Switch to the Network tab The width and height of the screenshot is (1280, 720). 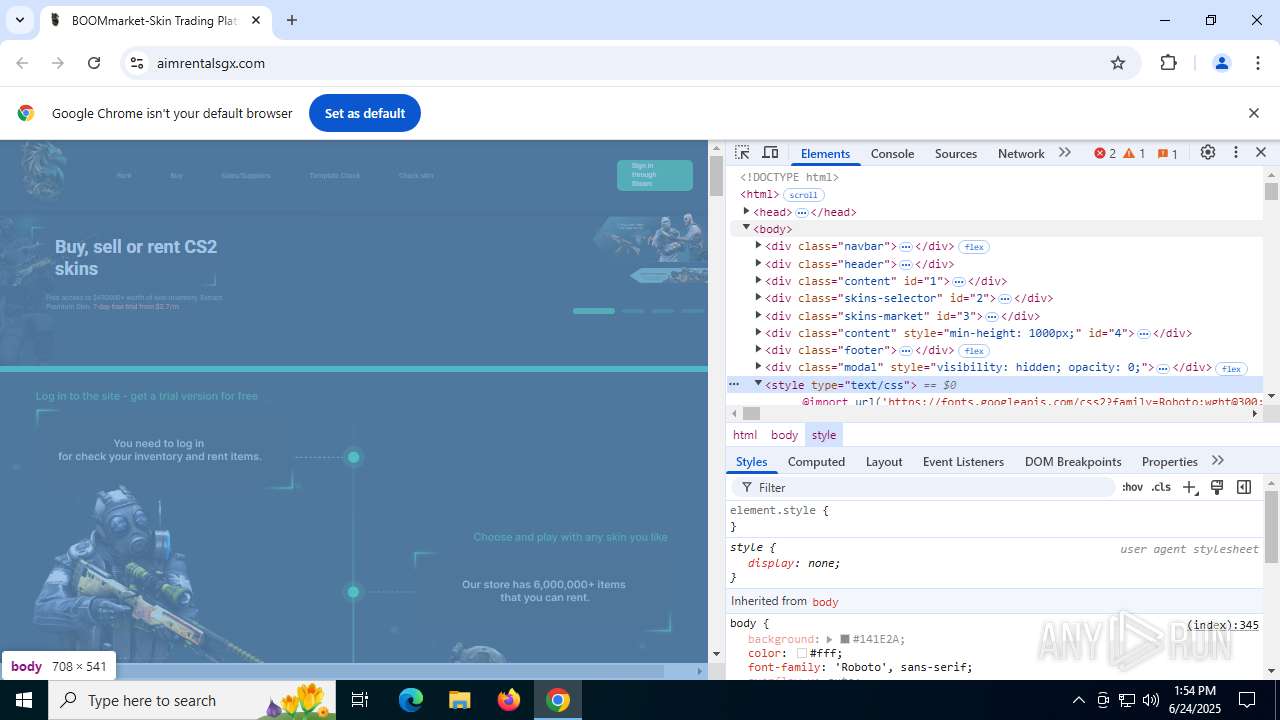[x=1021, y=153]
